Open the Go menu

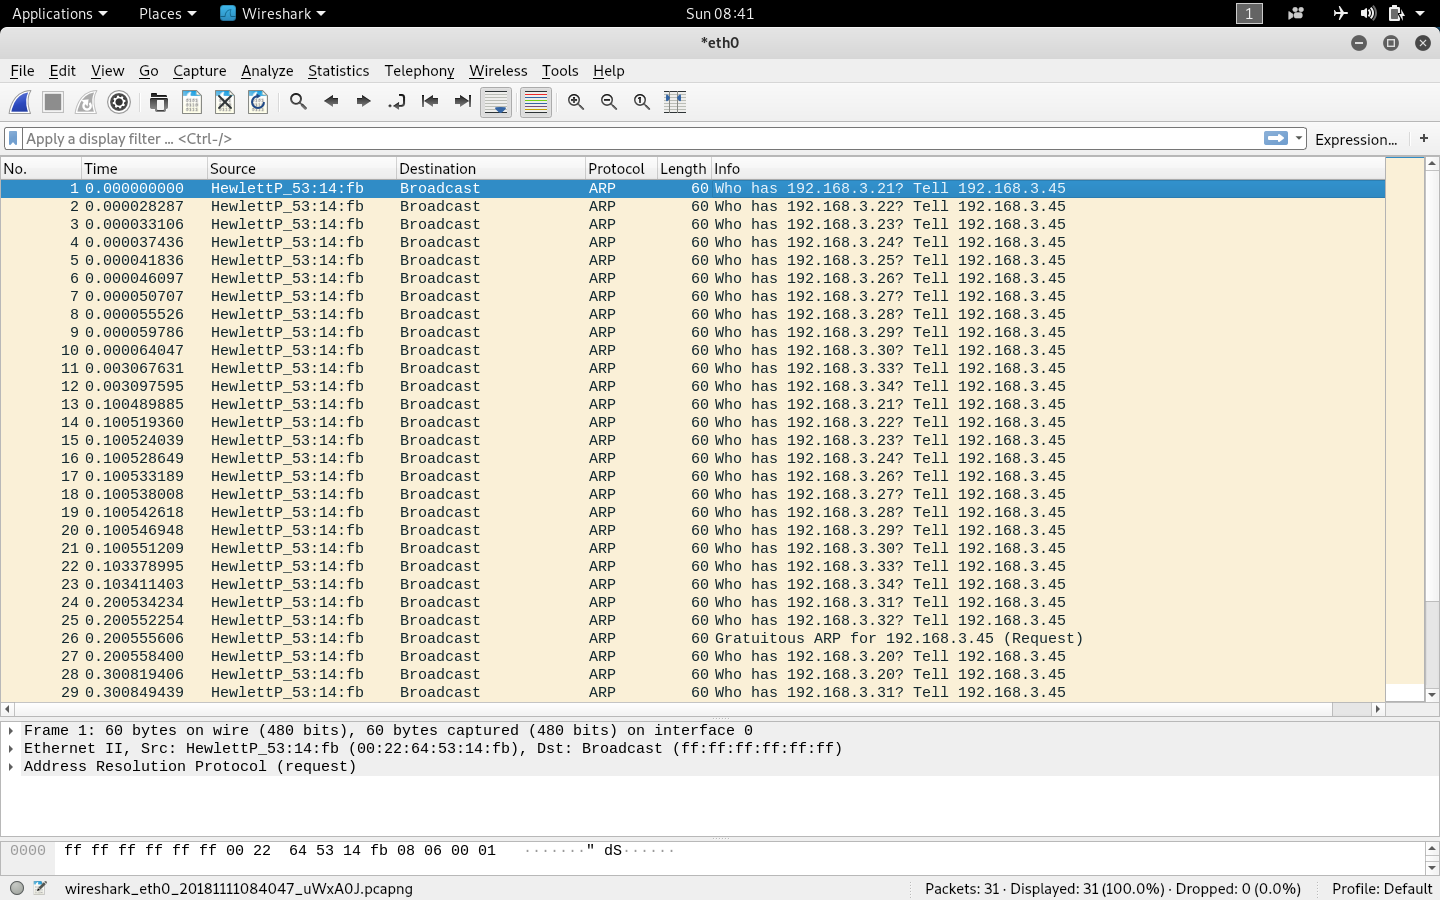(148, 71)
